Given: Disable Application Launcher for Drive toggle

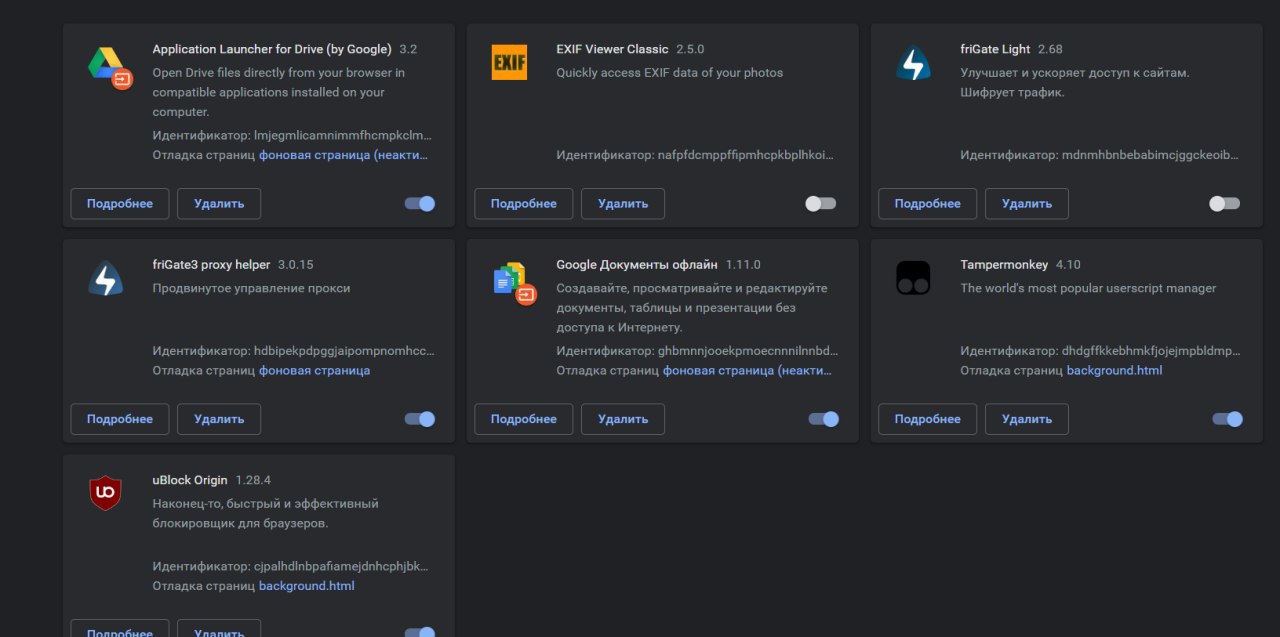Looking at the screenshot, I should pyautogui.click(x=420, y=204).
